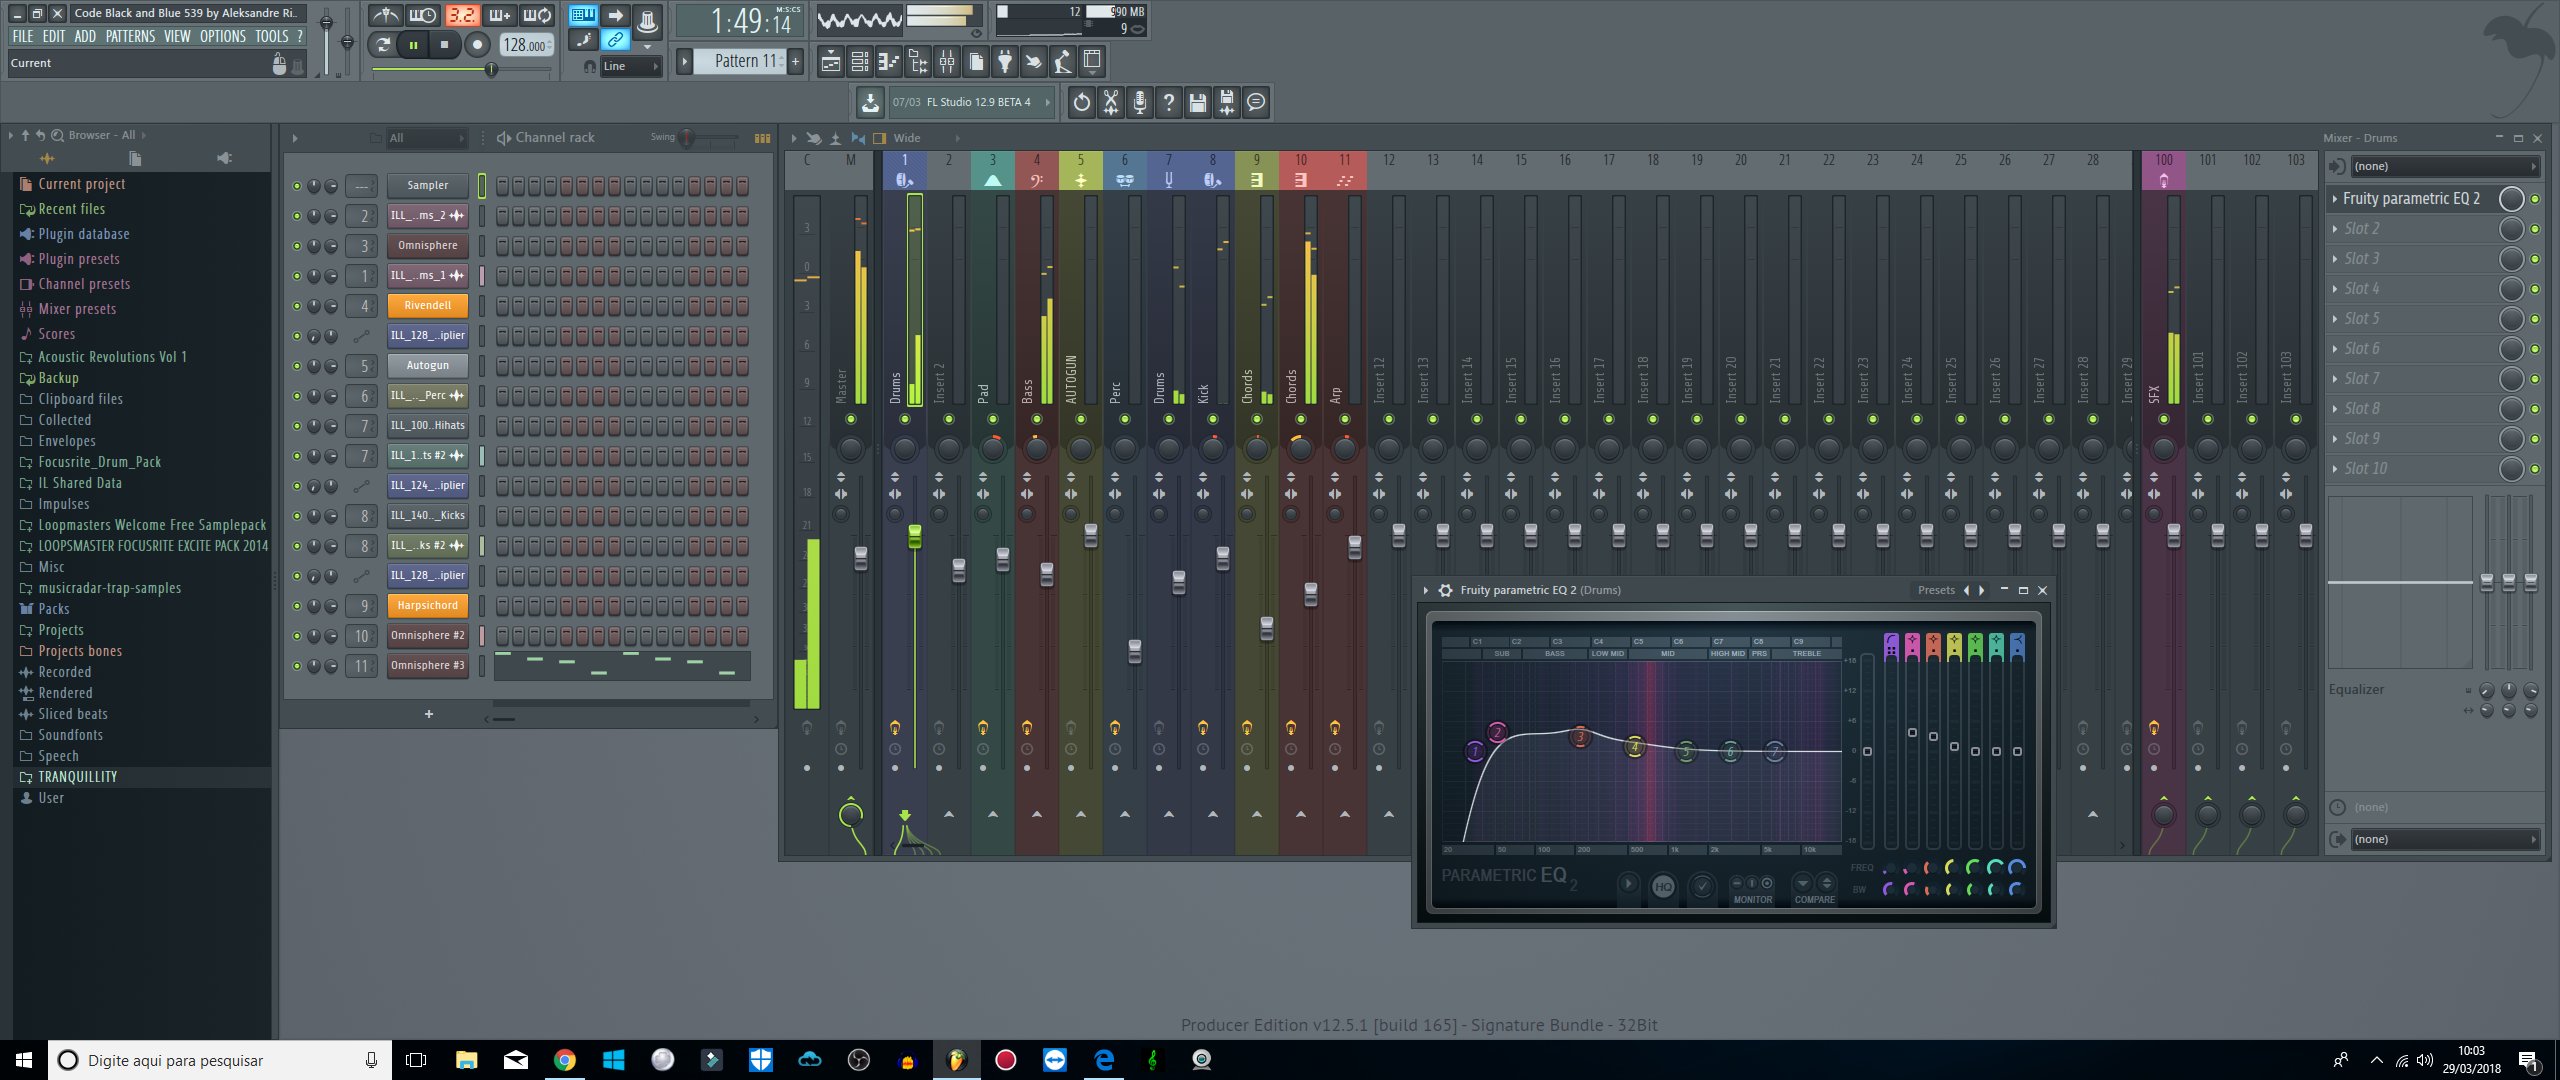Mute the Bass mixer track
2560x1080 pixels.
[x=1037, y=419]
